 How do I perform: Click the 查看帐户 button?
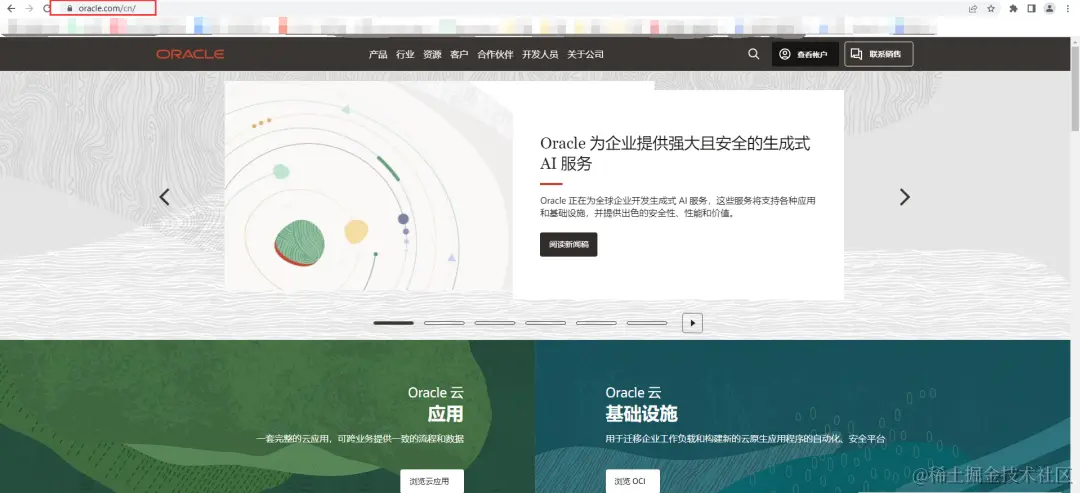click(805, 54)
